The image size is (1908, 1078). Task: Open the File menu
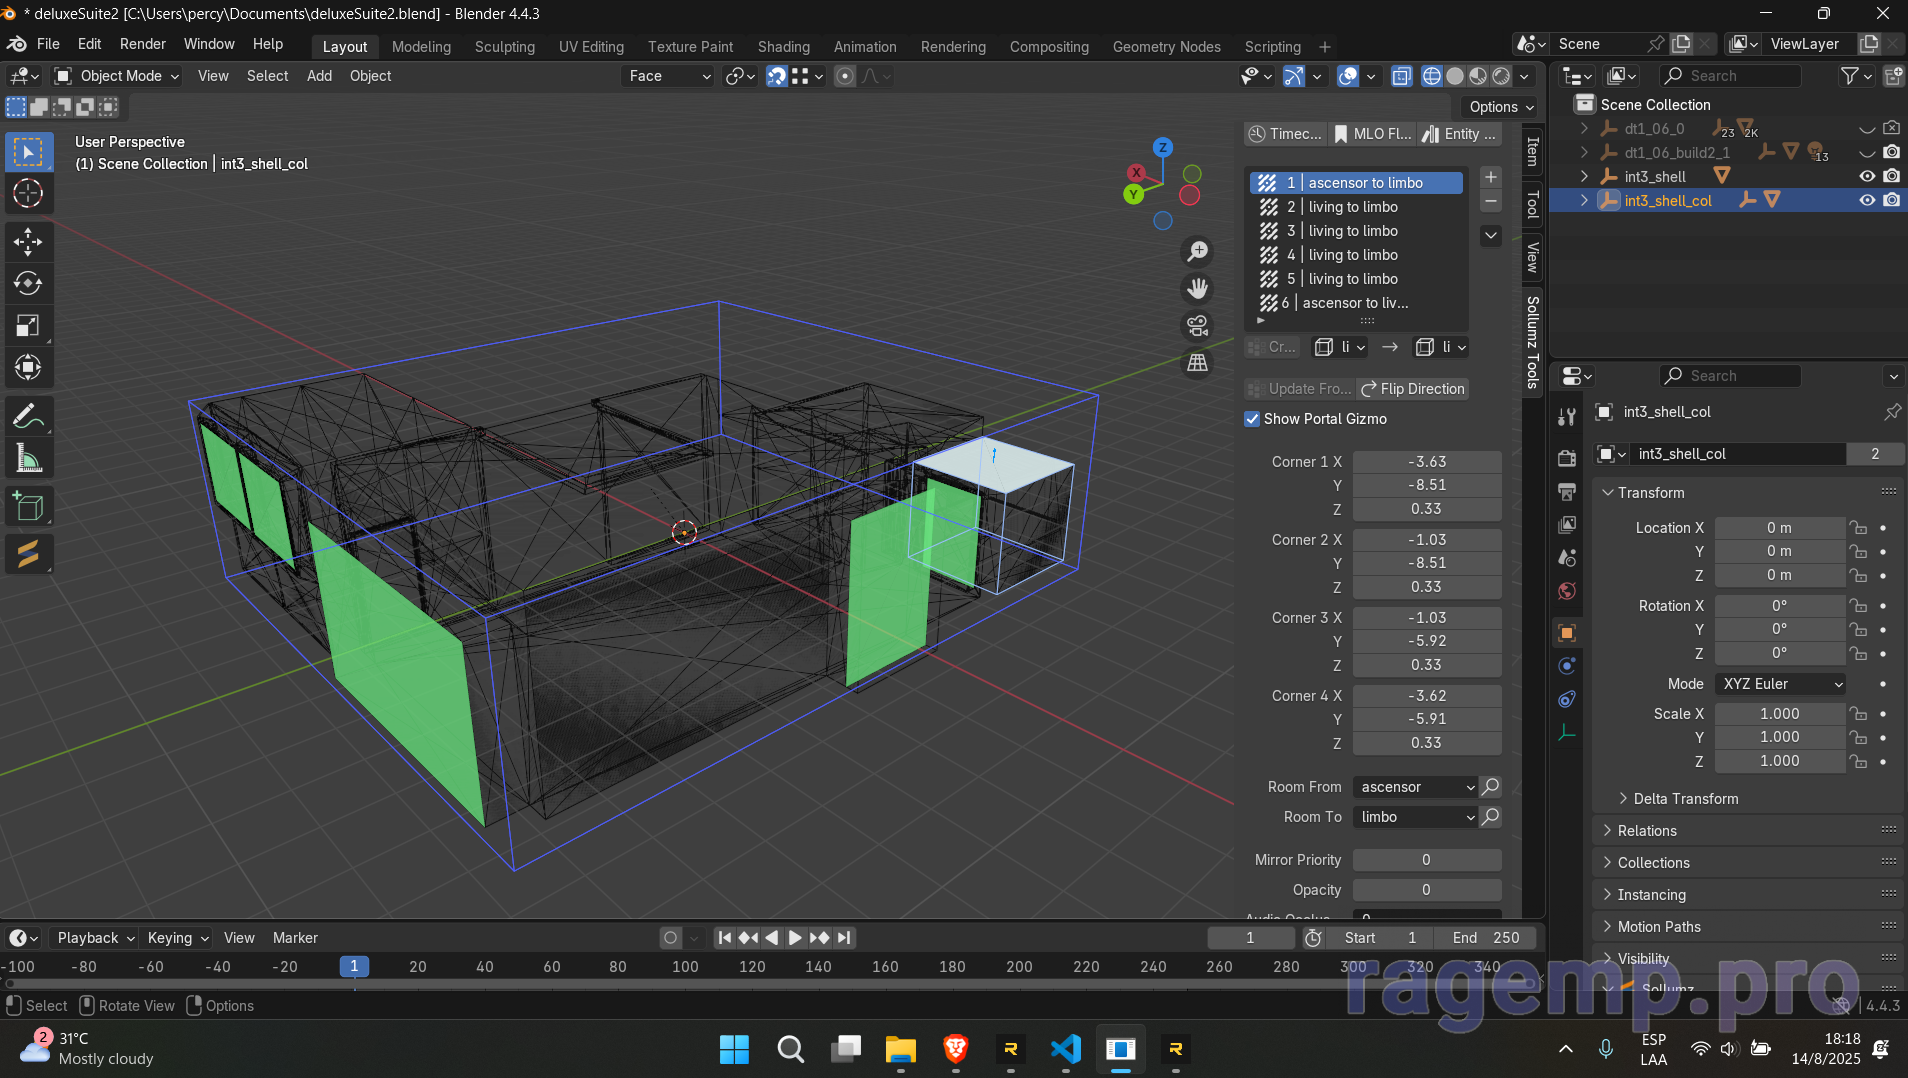coord(48,44)
